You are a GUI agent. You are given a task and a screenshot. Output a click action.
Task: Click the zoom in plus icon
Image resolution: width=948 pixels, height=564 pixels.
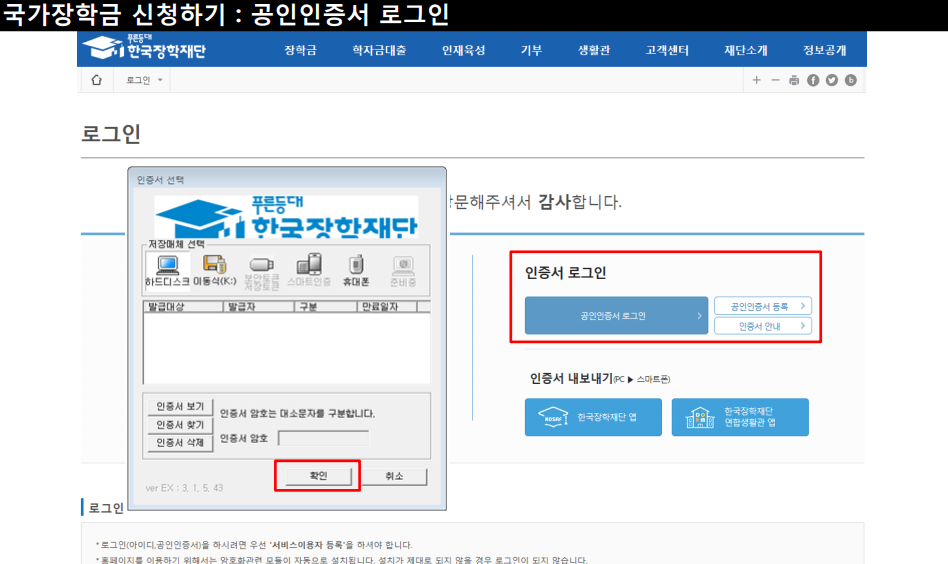756,80
